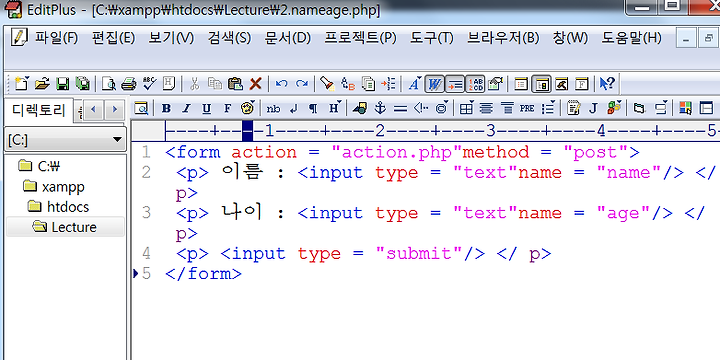Click the closing </form> tag on line 5
Image resolution: width=720 pixels, height=360 pixels.
[203, 274]
